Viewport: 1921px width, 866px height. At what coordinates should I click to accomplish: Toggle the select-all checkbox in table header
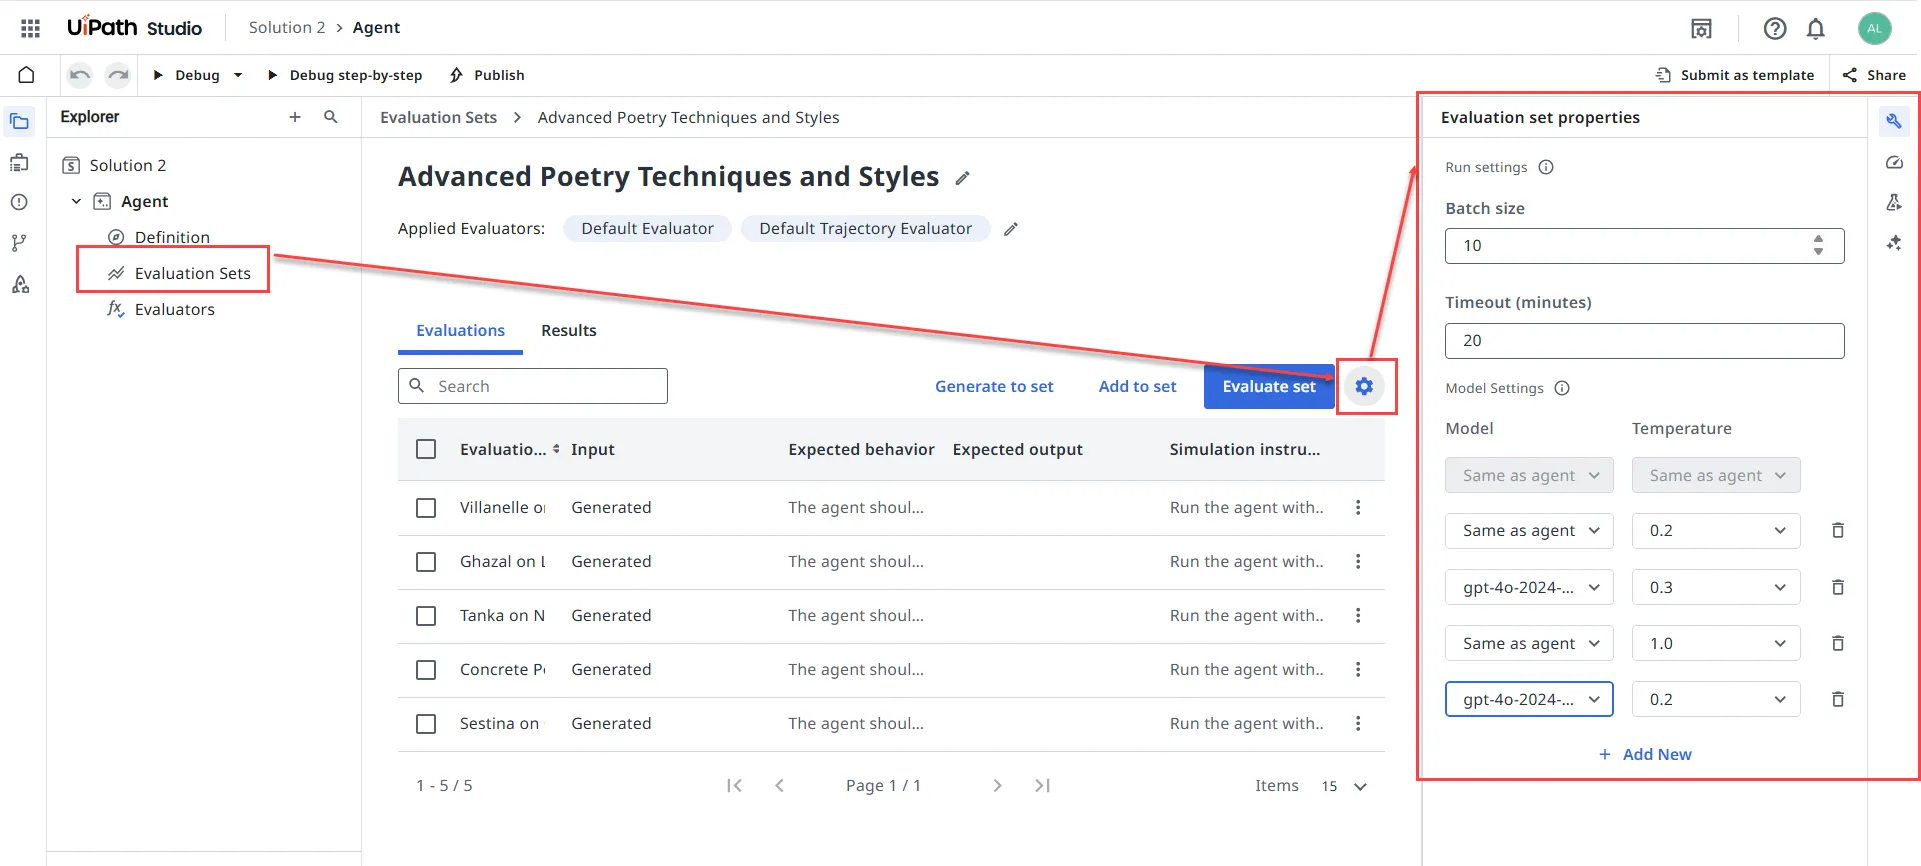pos(426,450)
